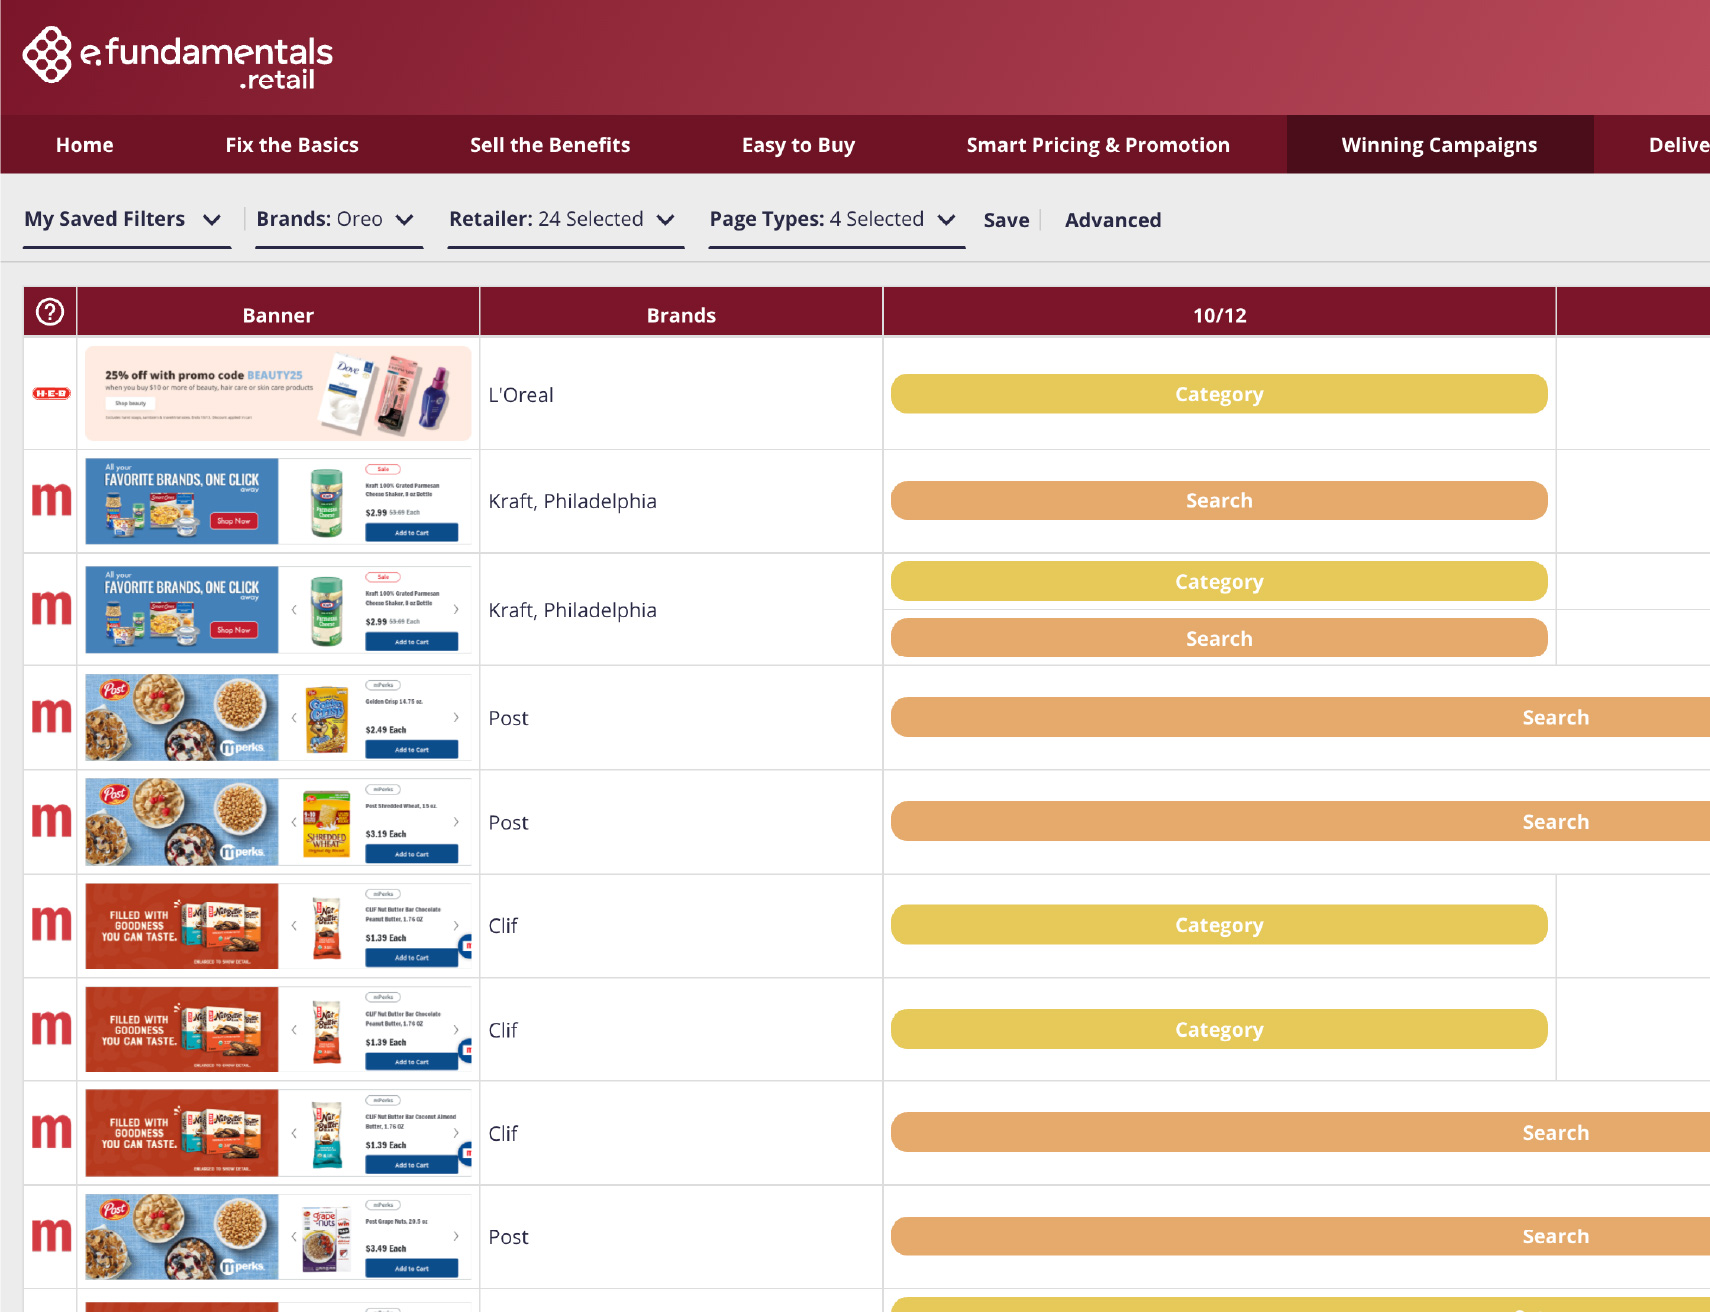Click the Category bar in the L'Oreal row
Image resolution: width=1710 pixels, height=1312 pixels.
tap(1219, 394)
